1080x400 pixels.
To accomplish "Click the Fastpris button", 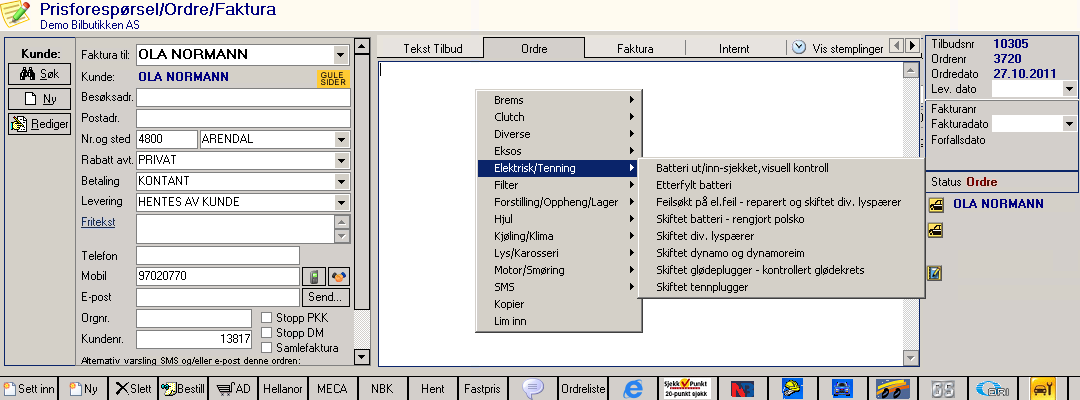I will [x=483, y=389].
